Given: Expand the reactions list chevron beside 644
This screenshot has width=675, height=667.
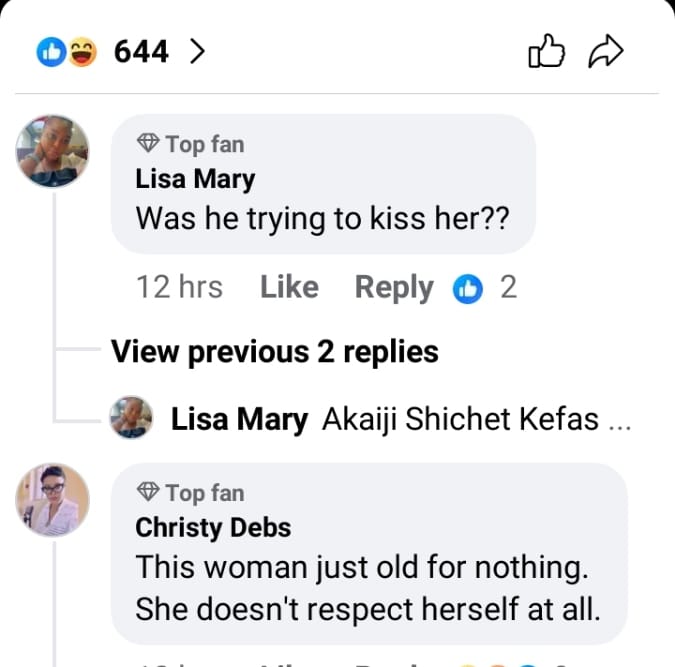Looking at the screenshot, I should coord(197,52).
